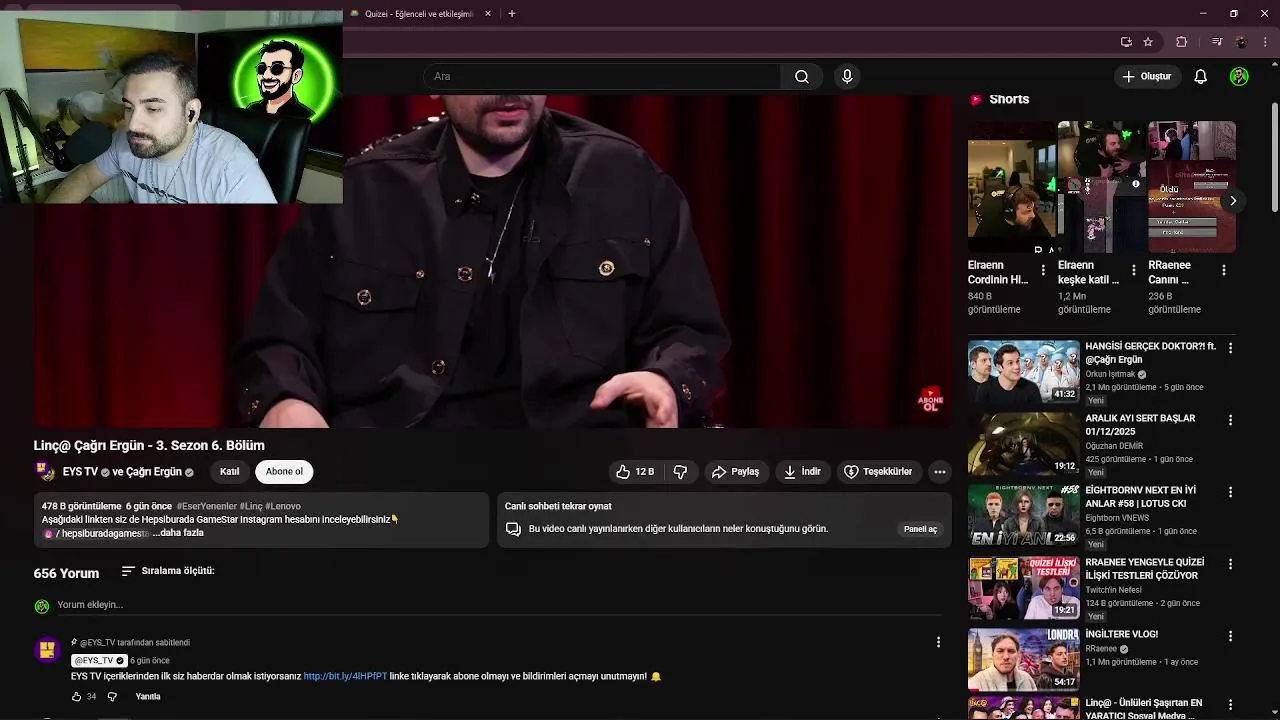Viewport: 1280px width, 720px height.
Task: Open RRAENEE YENGEYLE QUIZEI video thumbnail
Action: (x=1023, y=588)
